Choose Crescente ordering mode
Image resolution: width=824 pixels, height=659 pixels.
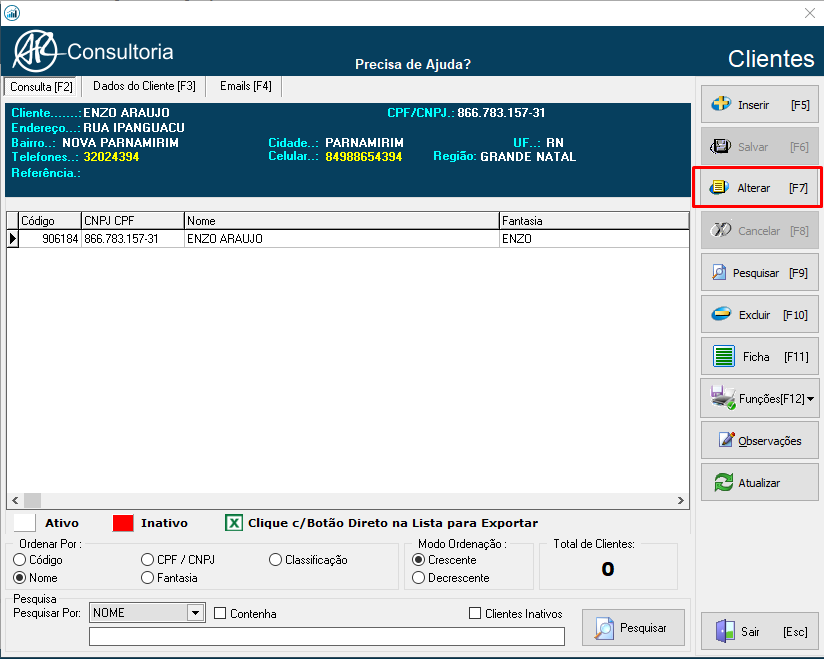(x=418, y=560)
